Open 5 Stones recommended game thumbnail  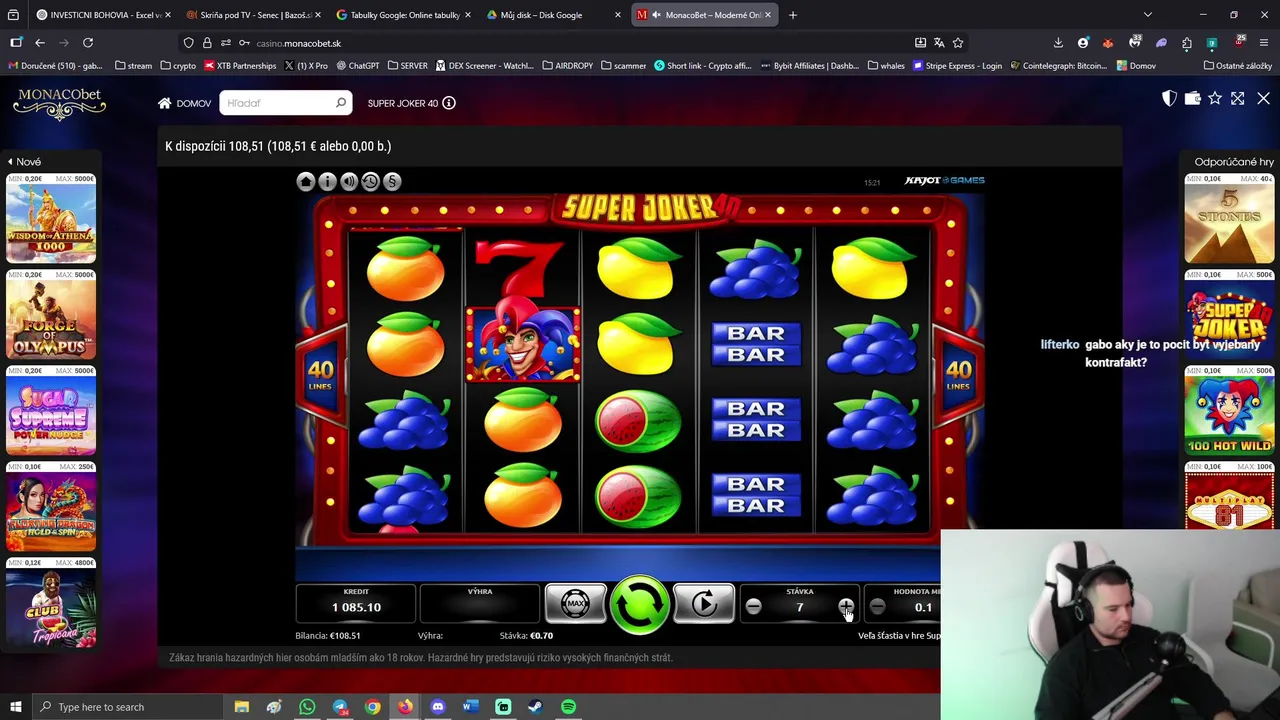tap(1229, 218)
